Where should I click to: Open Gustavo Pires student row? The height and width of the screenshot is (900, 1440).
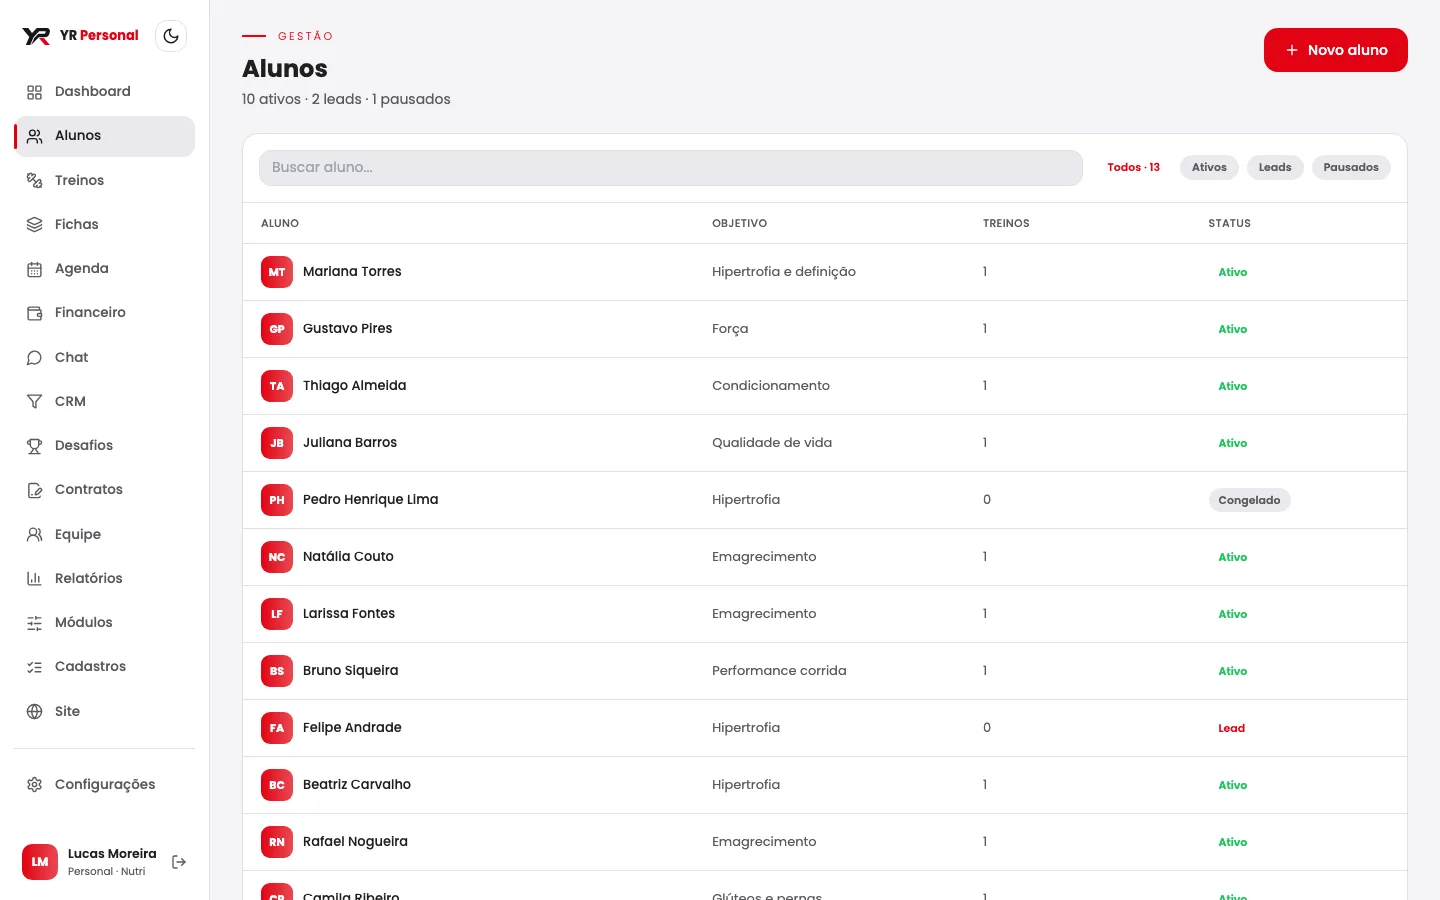click(x=825, y=329)
